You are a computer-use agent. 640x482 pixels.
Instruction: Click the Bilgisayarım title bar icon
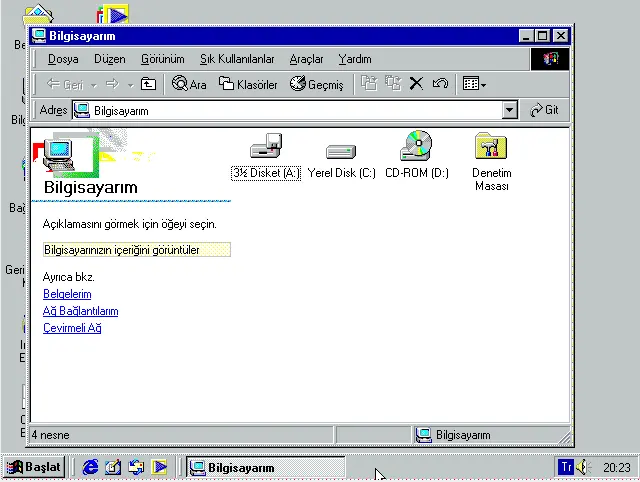click(x=39, y=36)
